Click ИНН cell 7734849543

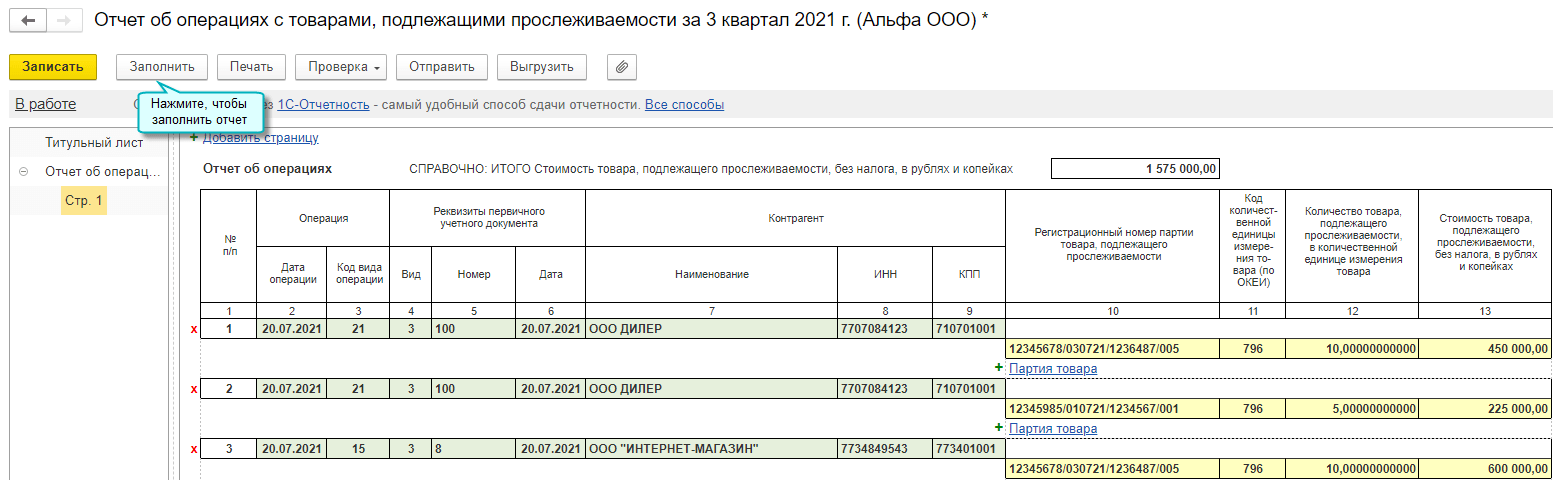point(885,449)
